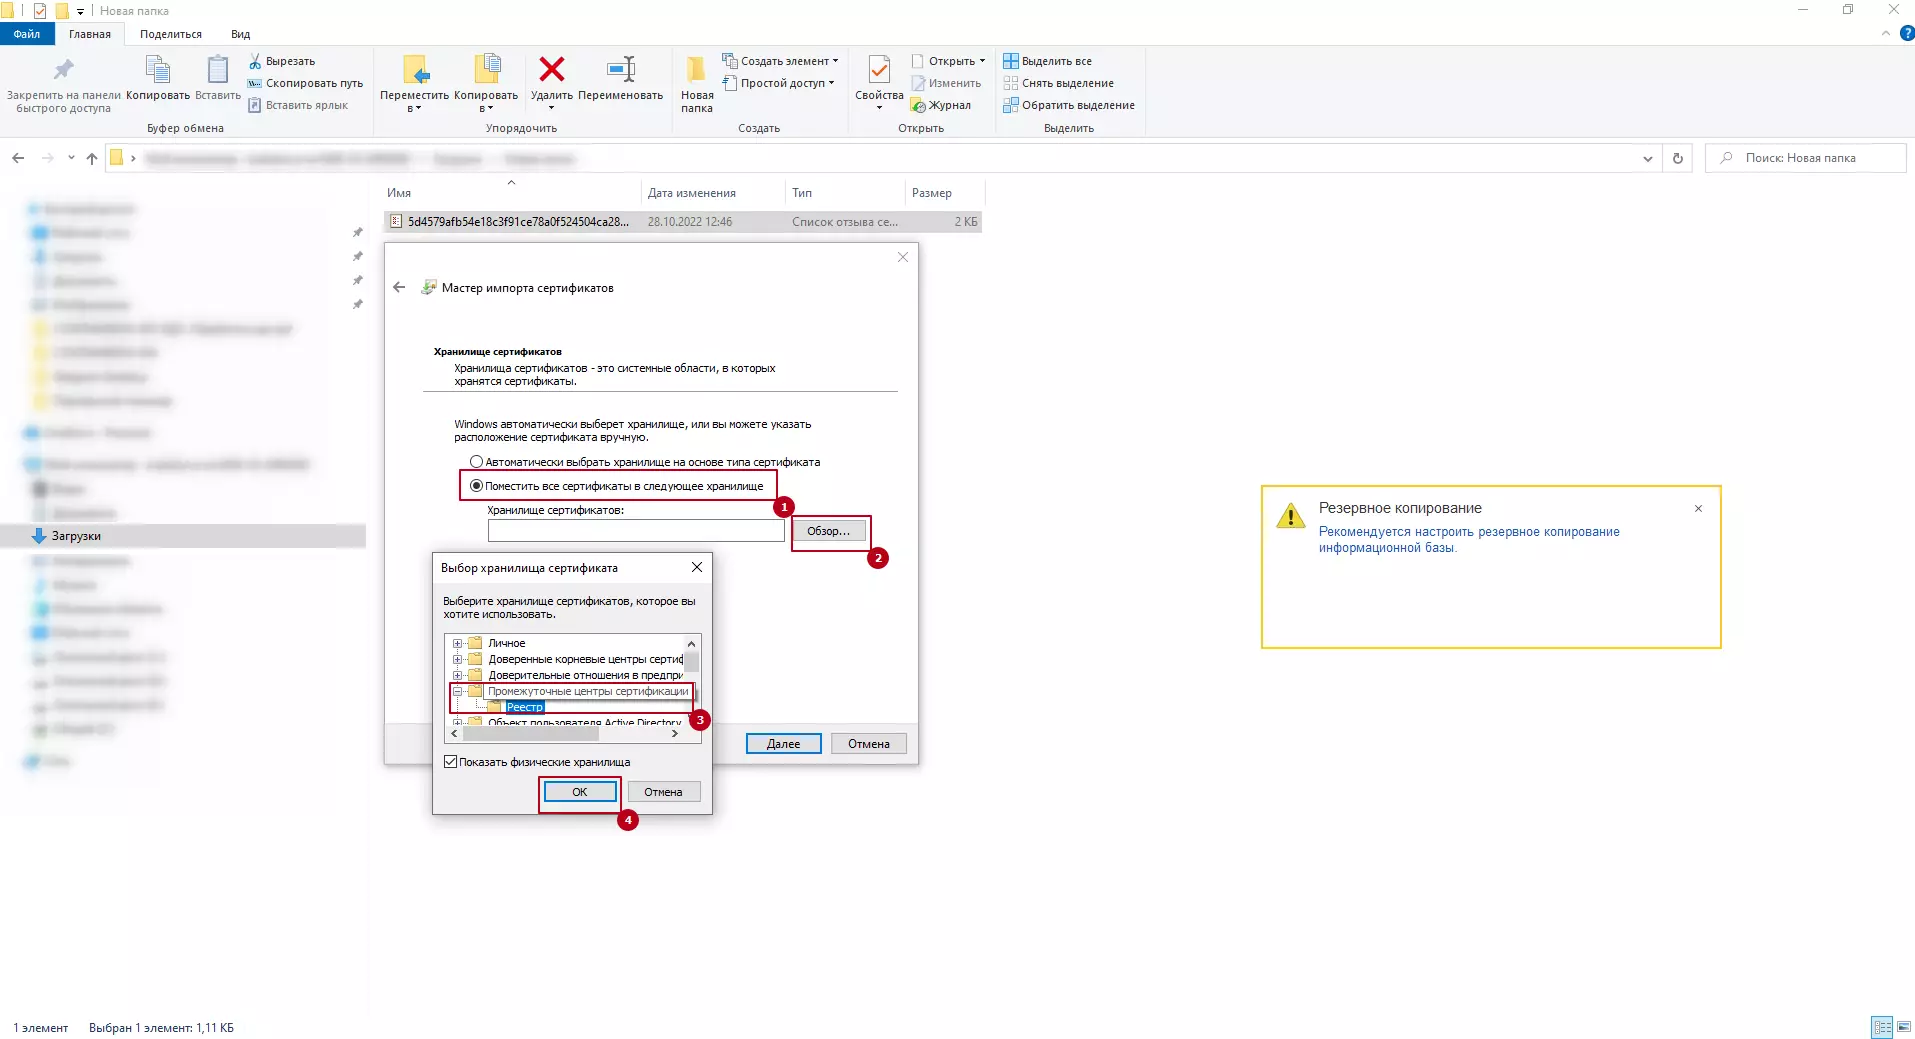Click Вставить ярлык in the ribbon

point(298,105)
